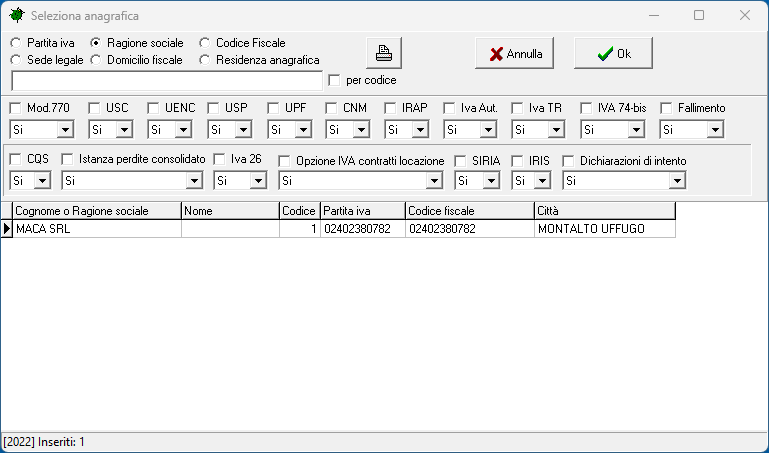Enable the per codice checkbox

pyautogui.click(x=335, y=80)
